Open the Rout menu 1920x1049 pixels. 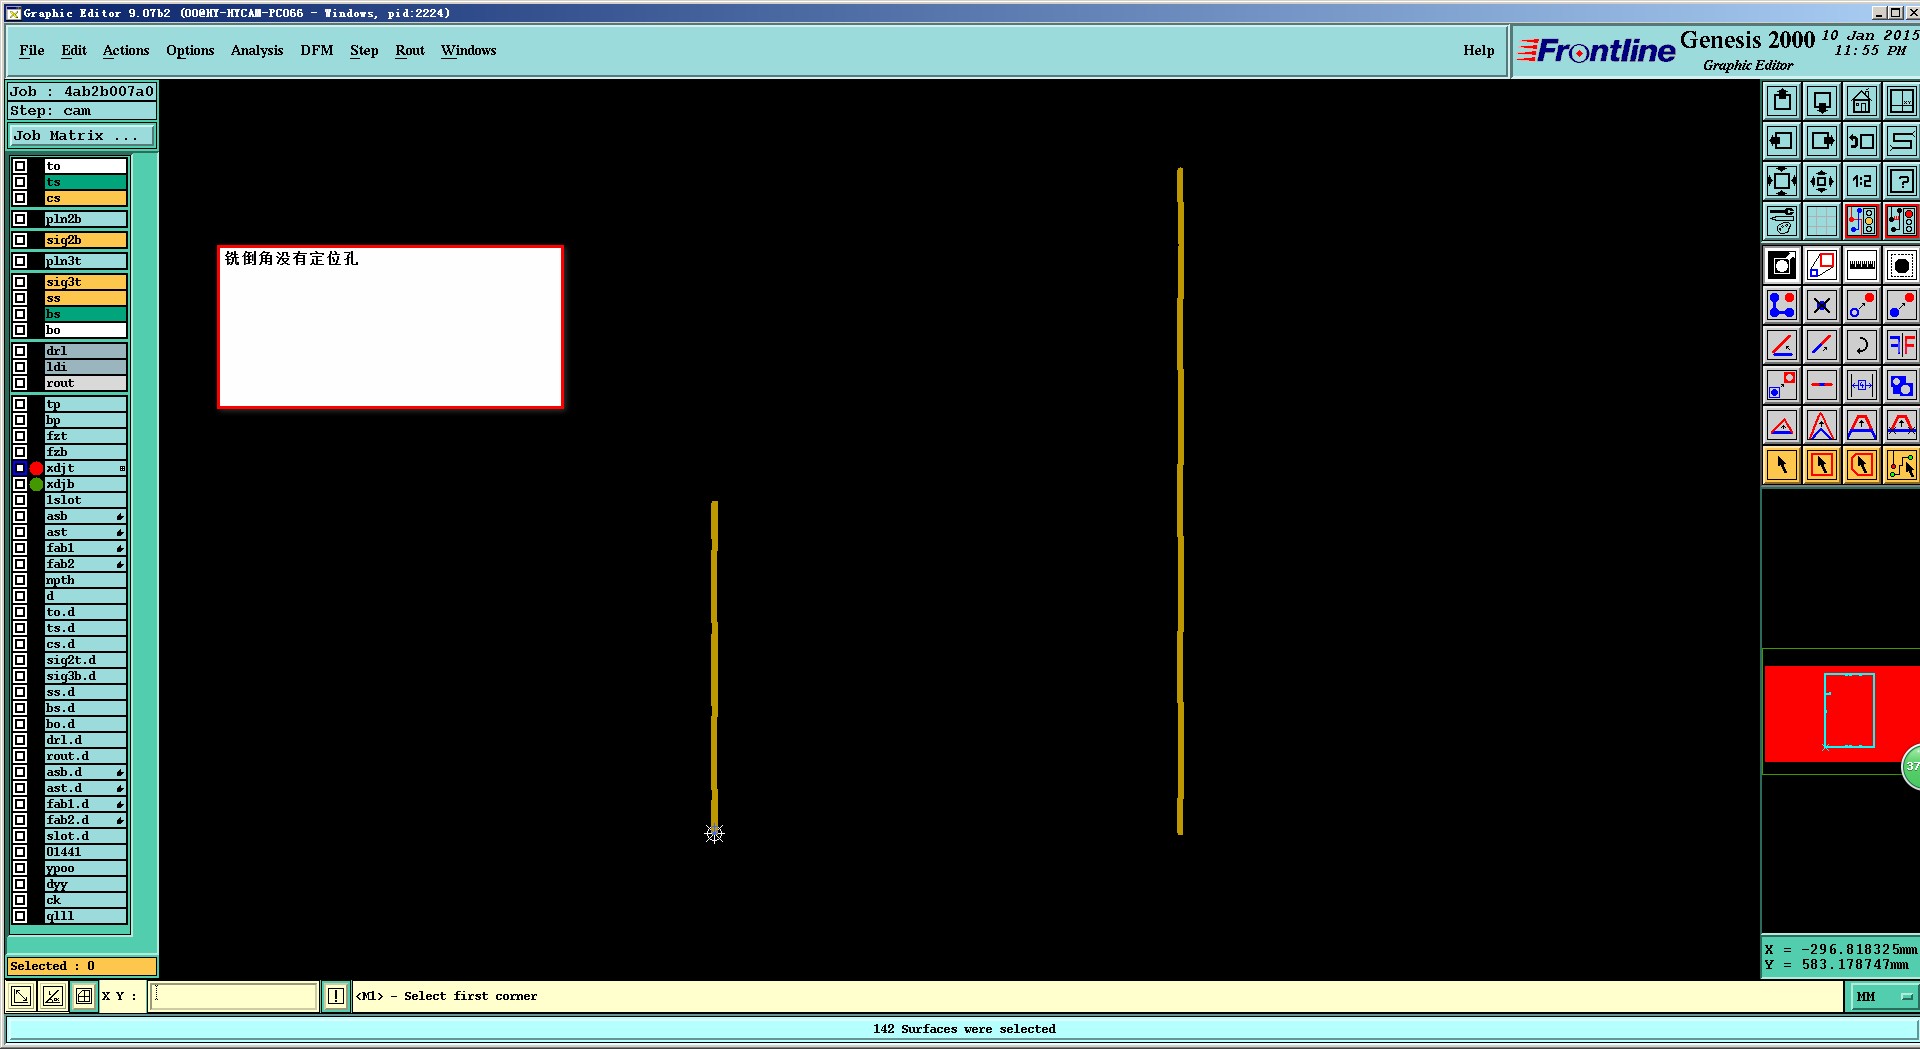click(410, 50)
